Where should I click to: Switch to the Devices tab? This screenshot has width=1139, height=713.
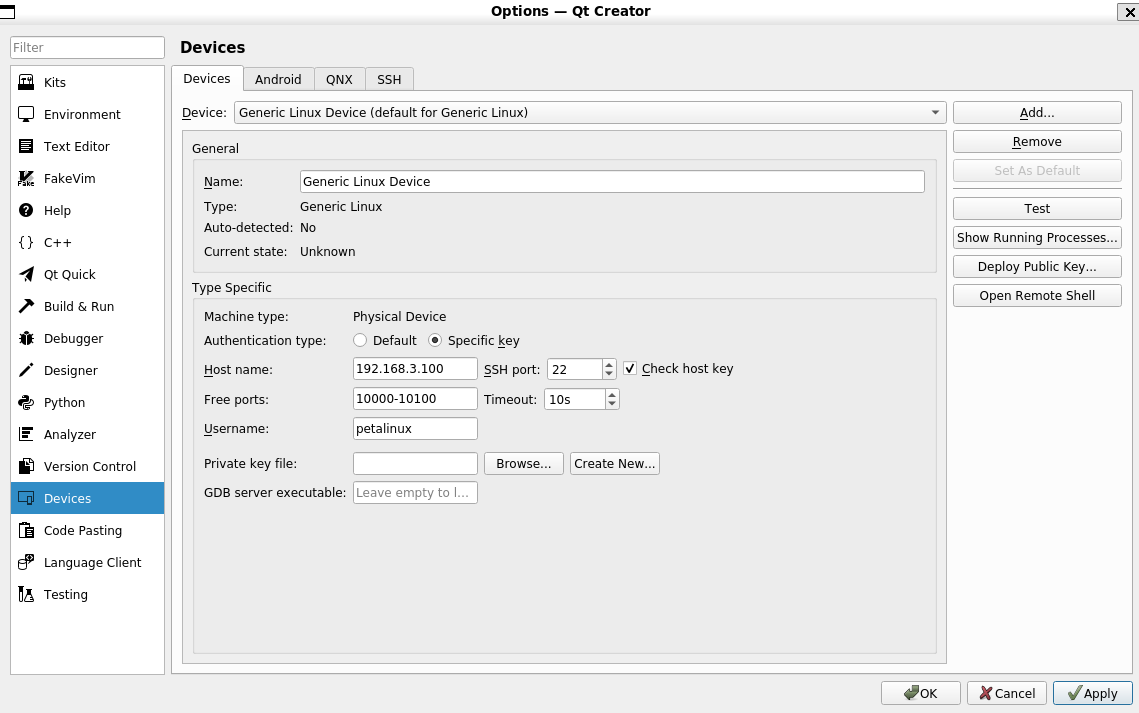coord(207,78)
